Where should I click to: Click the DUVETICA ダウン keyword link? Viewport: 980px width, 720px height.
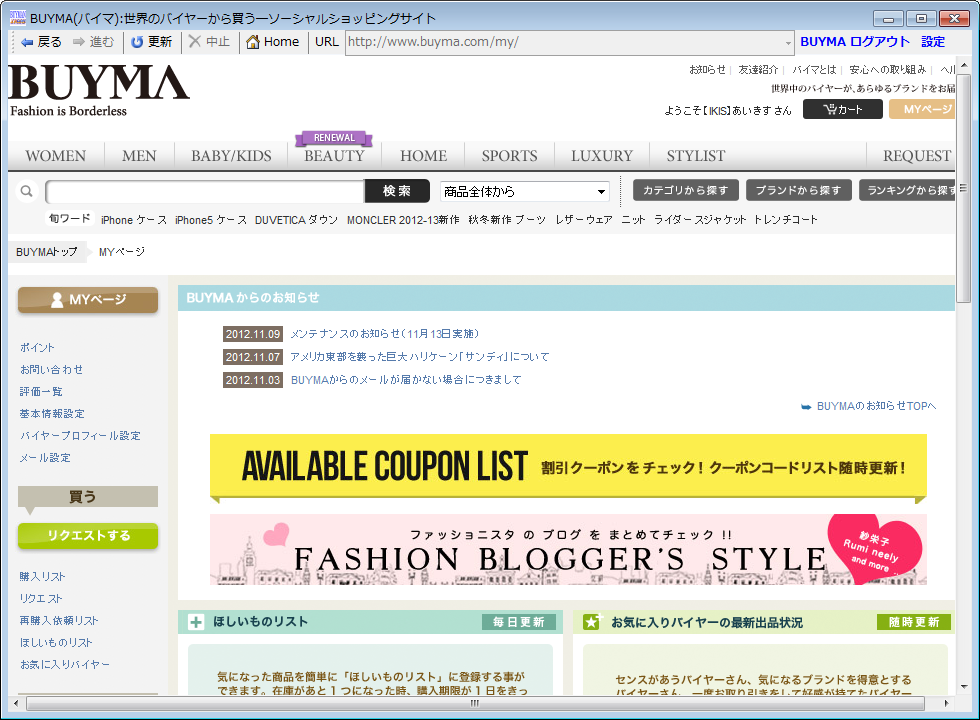(x=296, y=220)
